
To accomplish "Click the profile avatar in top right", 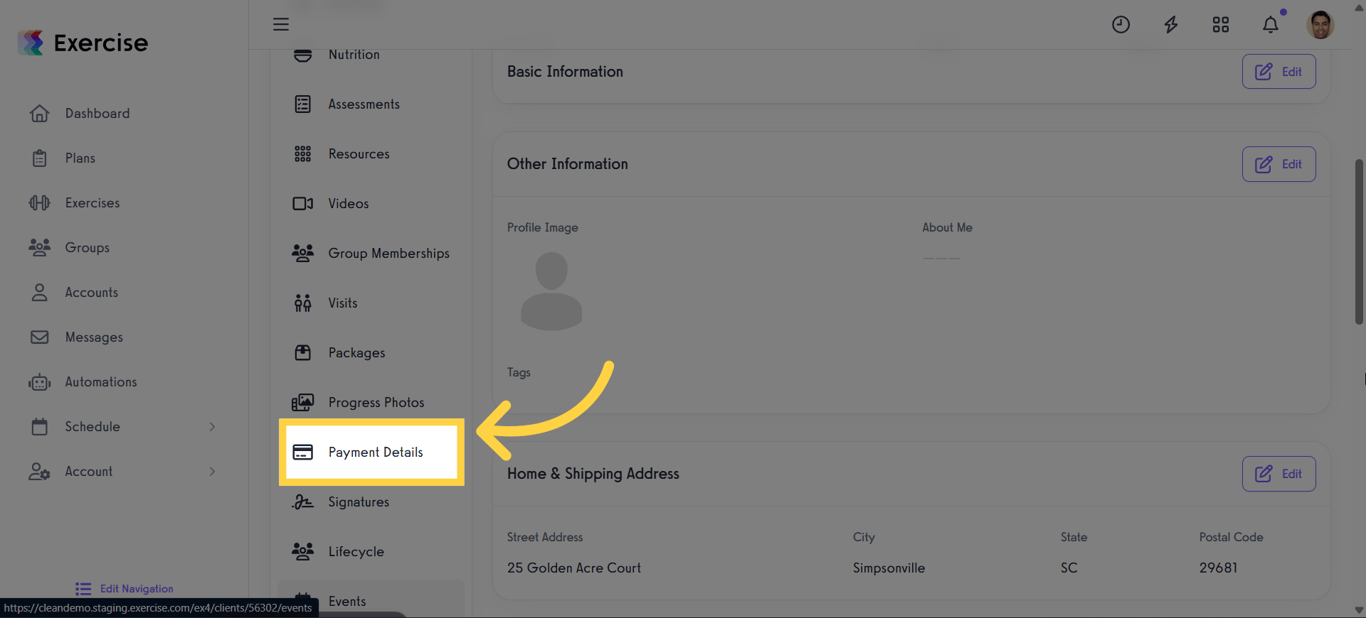I will pyautogui.click(x=1320, y=24).
